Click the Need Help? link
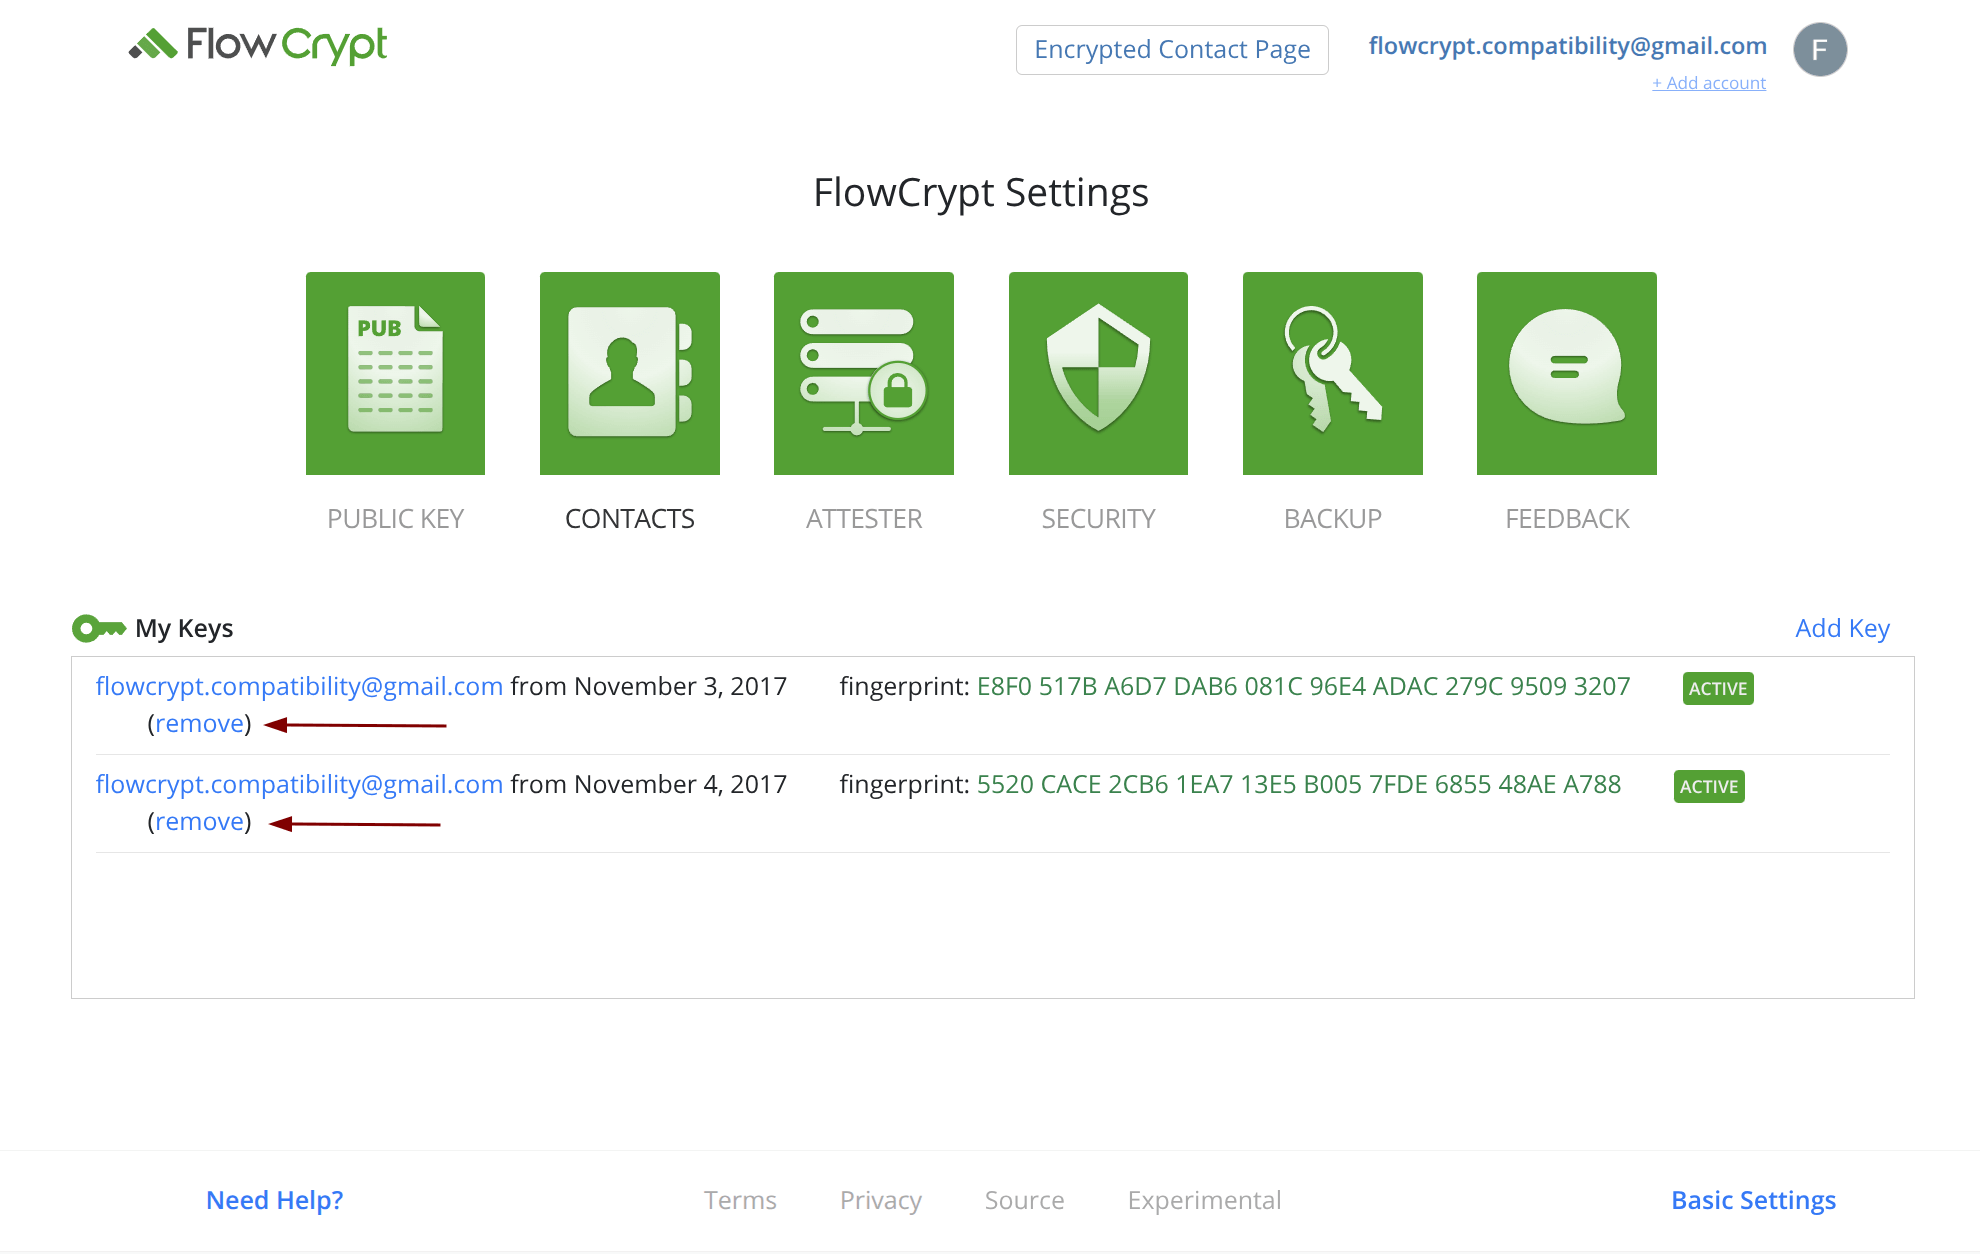The height and width of the screenshot is (1254, 1980). coord(275,1200)
